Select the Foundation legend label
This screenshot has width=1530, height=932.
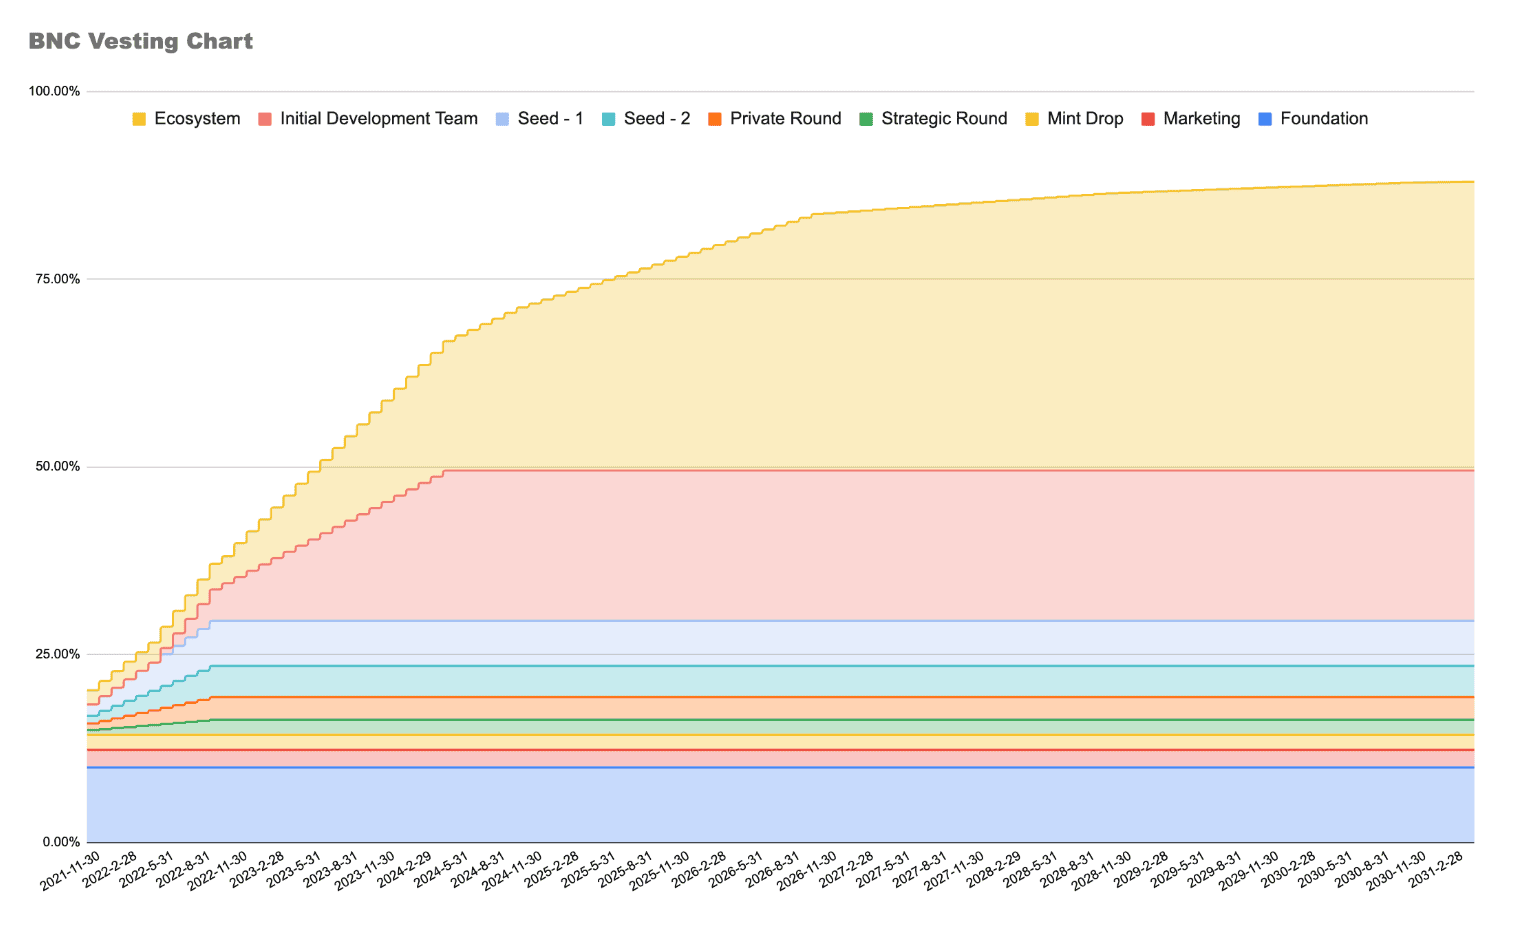pos(1324,119)
